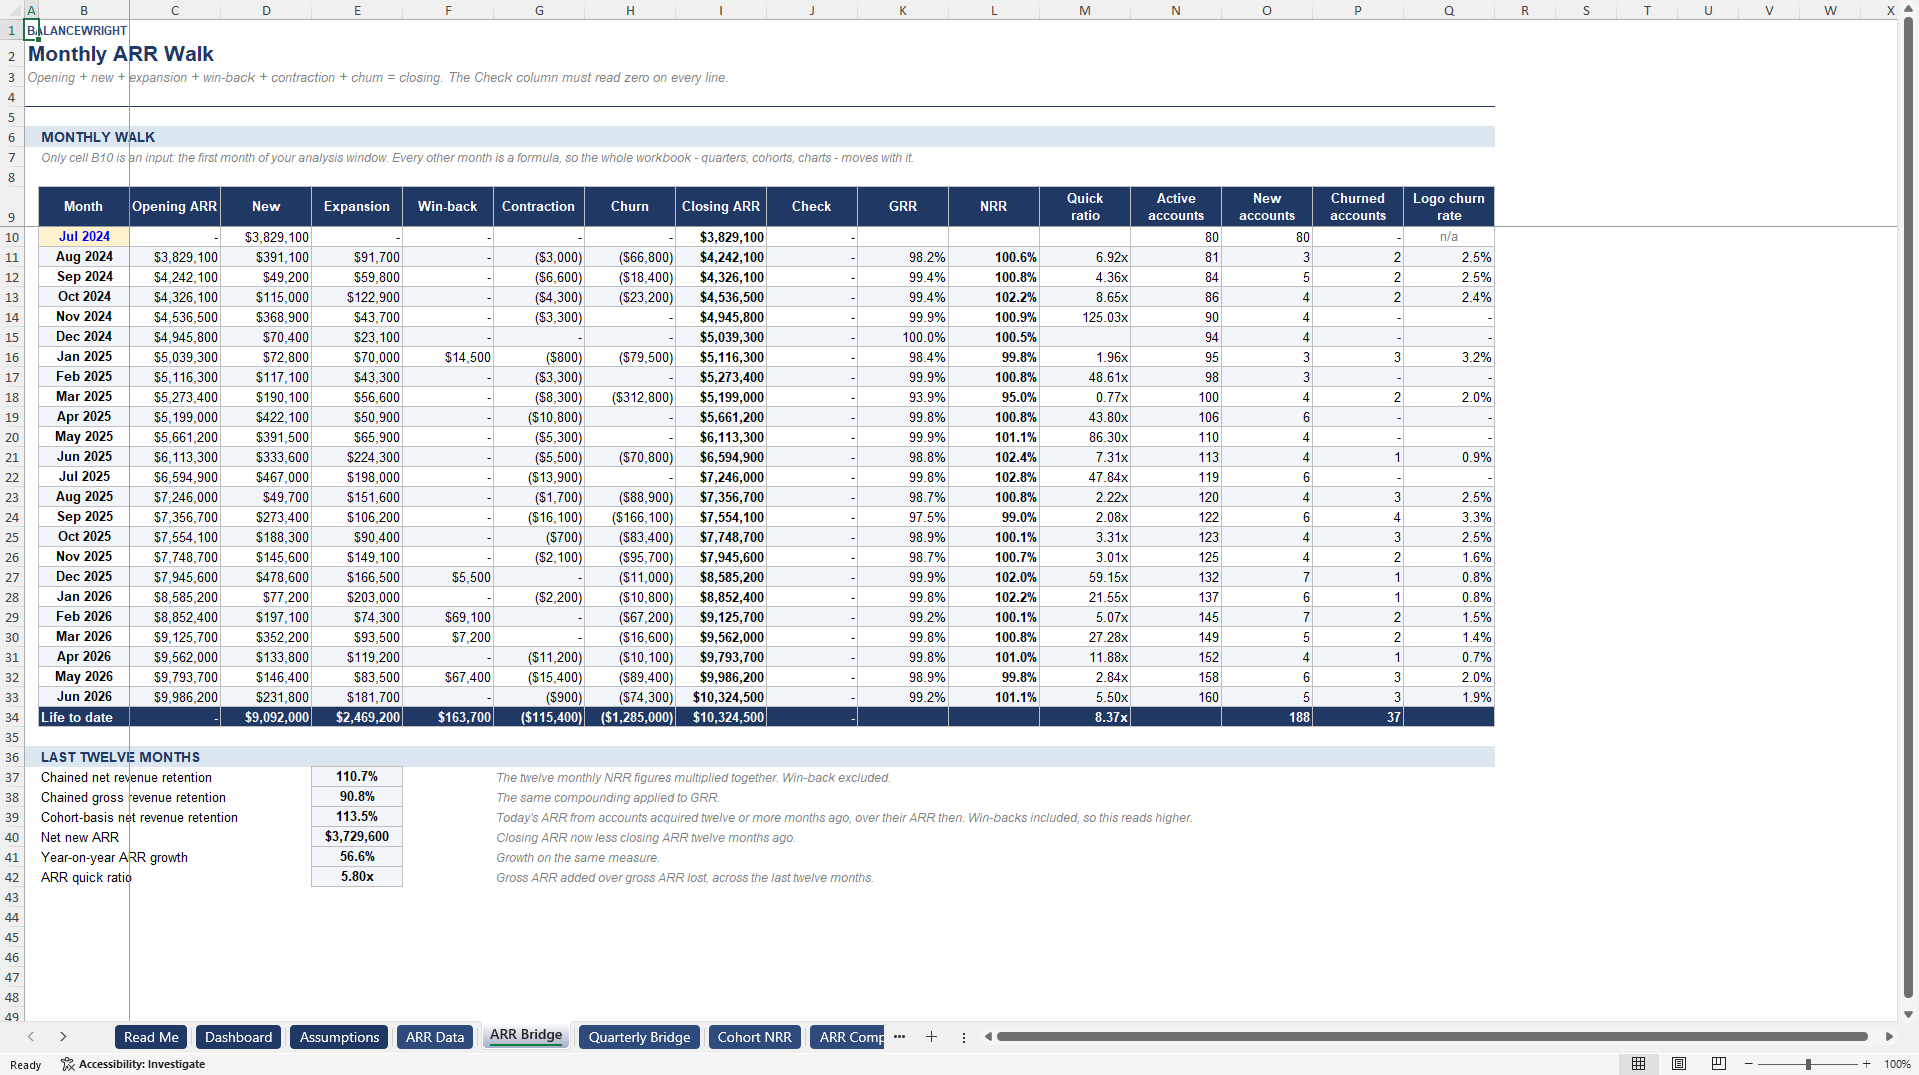Click horizontal scrollbar left arrow
Screen dimensions: 1919x1075
tap(988, 1037)
